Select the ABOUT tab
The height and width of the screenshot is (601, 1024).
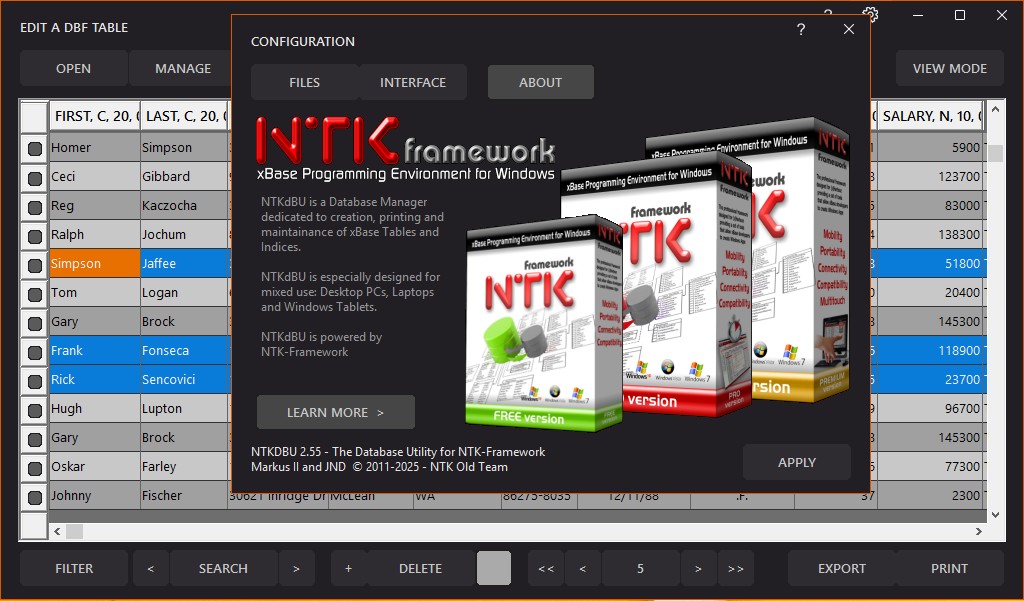[x=541, y=82]
